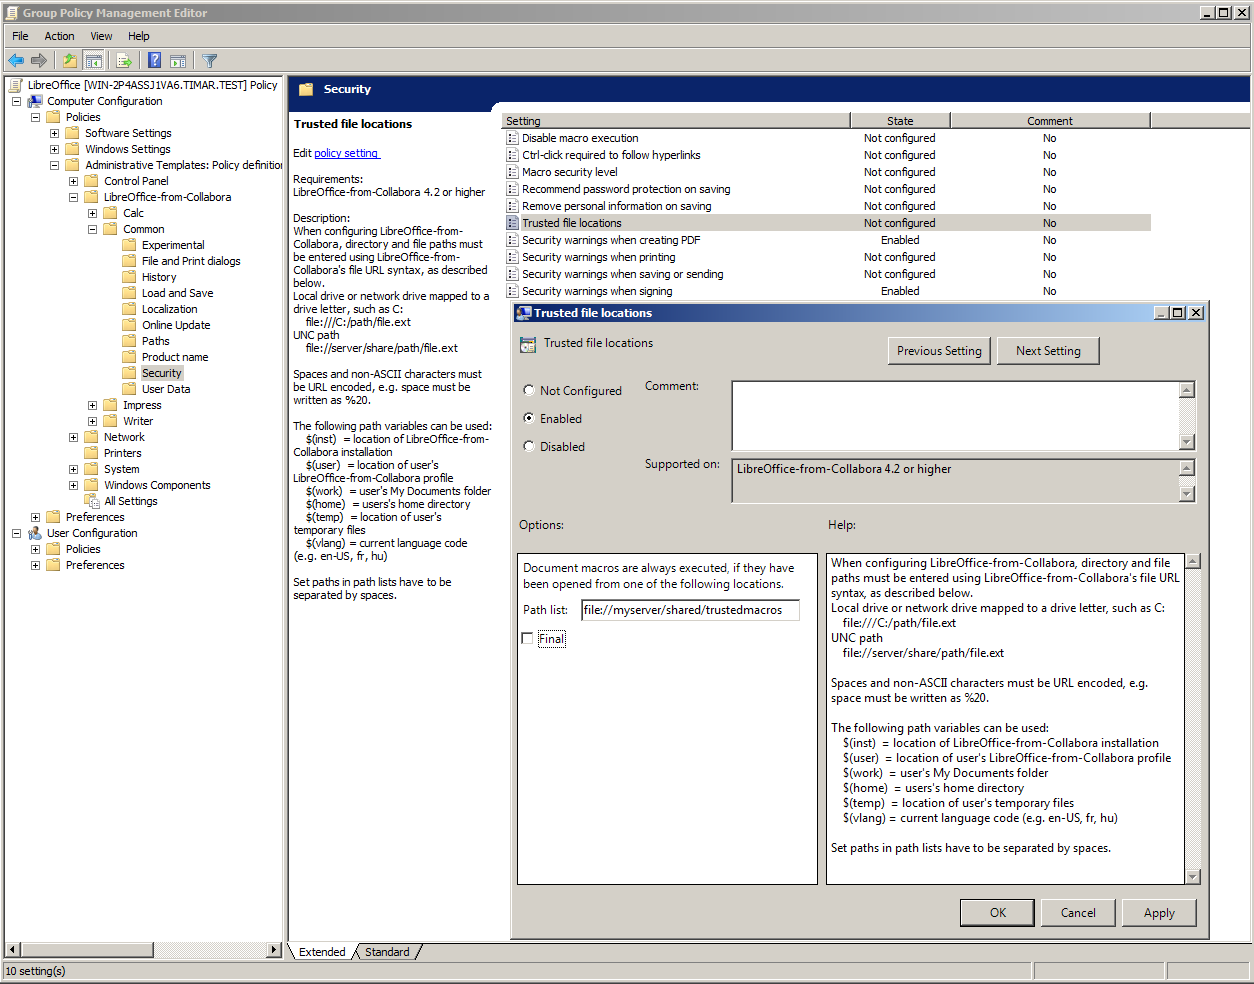
Task: Click the Printers folder icon in tree
Action: click(92, 453)
